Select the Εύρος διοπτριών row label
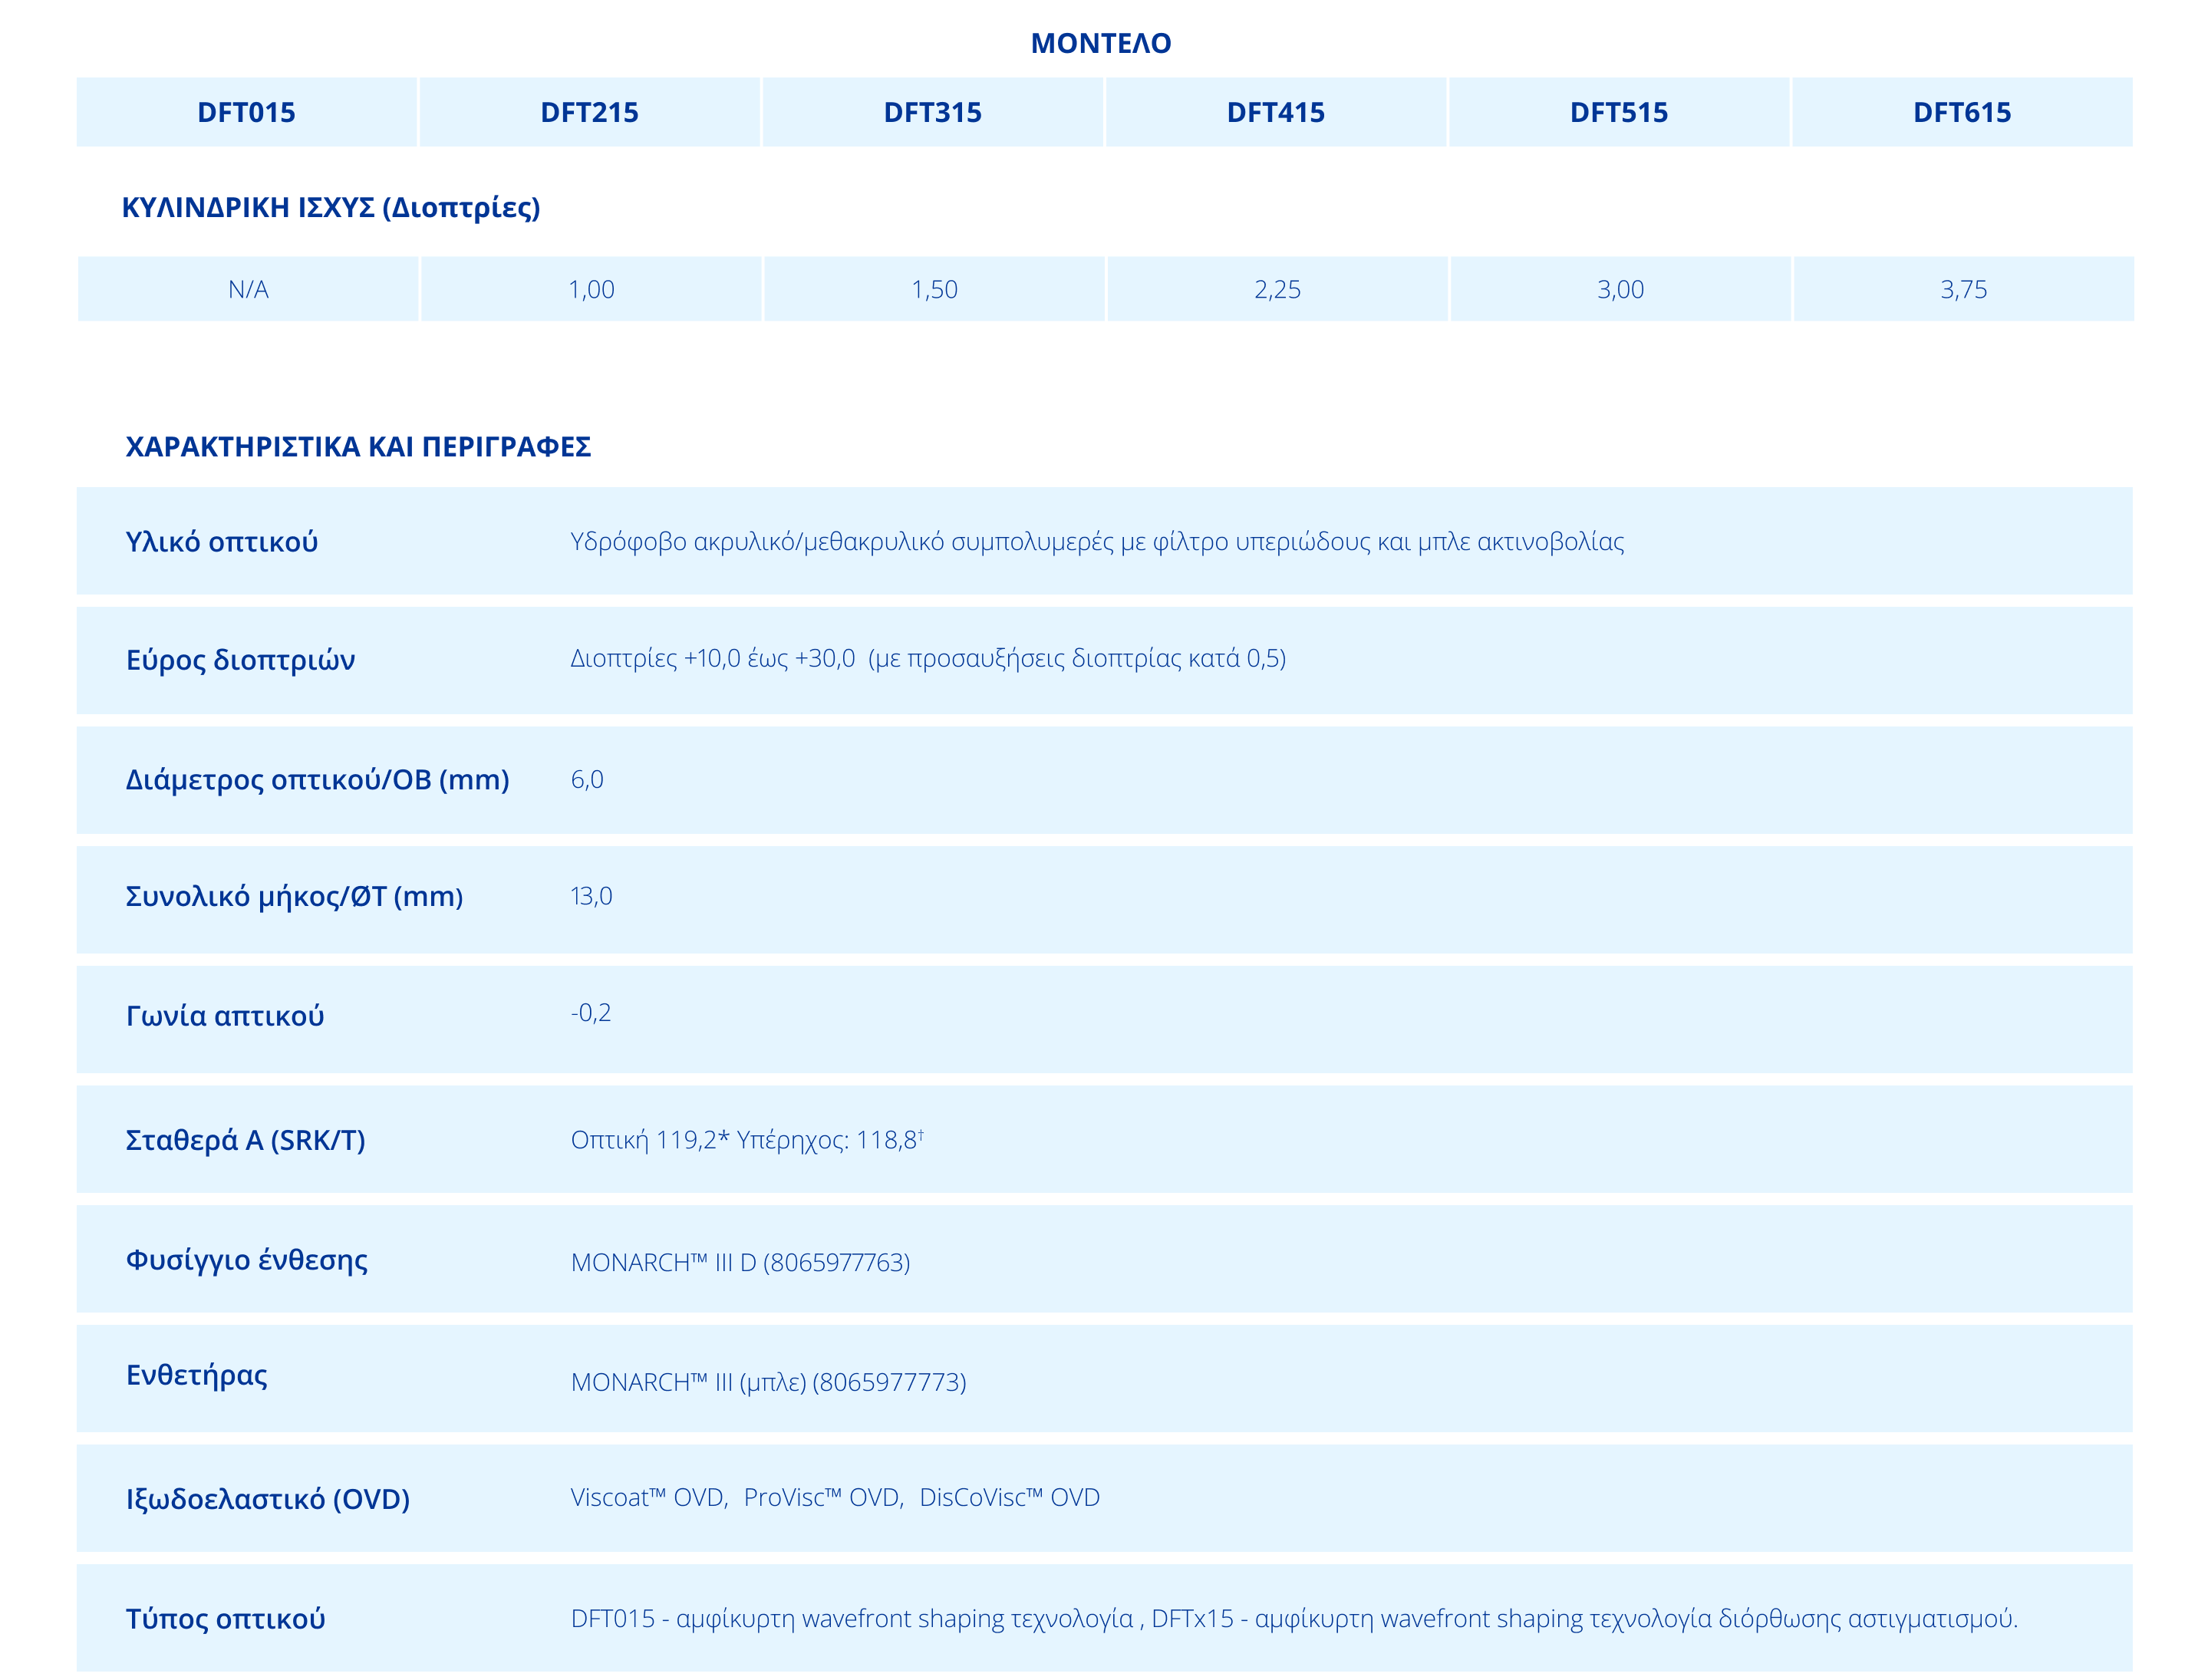Viewport: 2208px width, 1680px height. (x=240, y=660)
